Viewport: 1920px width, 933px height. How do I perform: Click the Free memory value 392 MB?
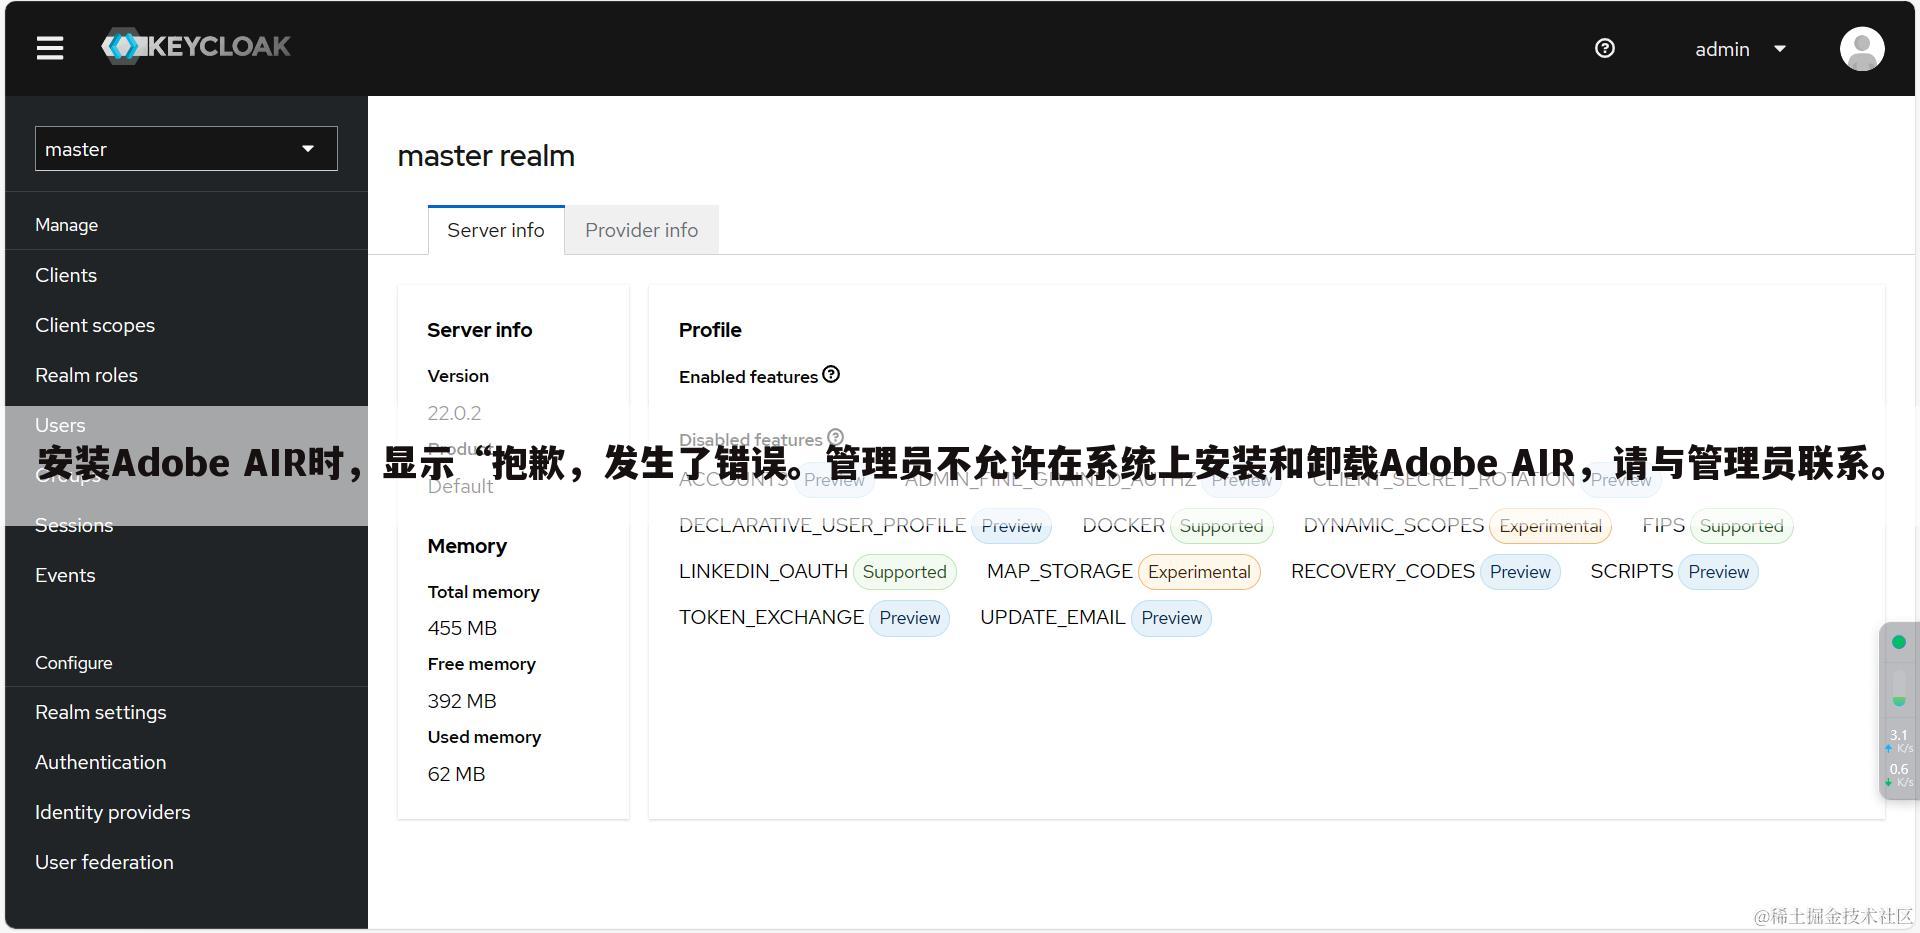(x=462, y=701)
